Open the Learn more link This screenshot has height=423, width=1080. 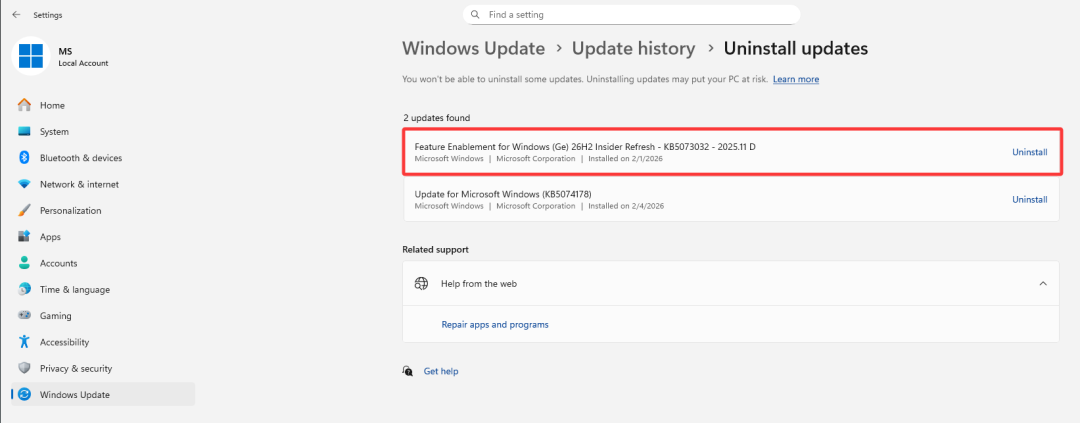click(795, 79)
